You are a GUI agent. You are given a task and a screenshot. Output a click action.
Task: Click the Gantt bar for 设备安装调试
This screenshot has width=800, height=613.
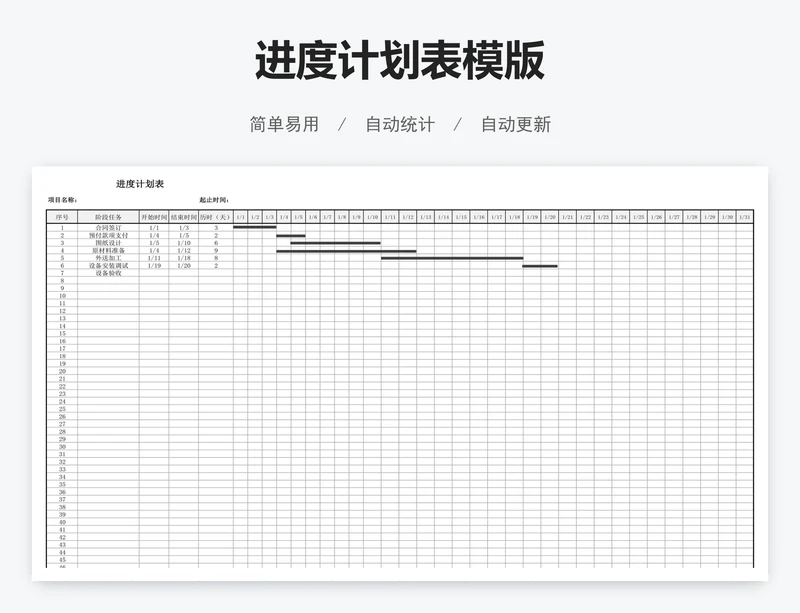[540, 266]
